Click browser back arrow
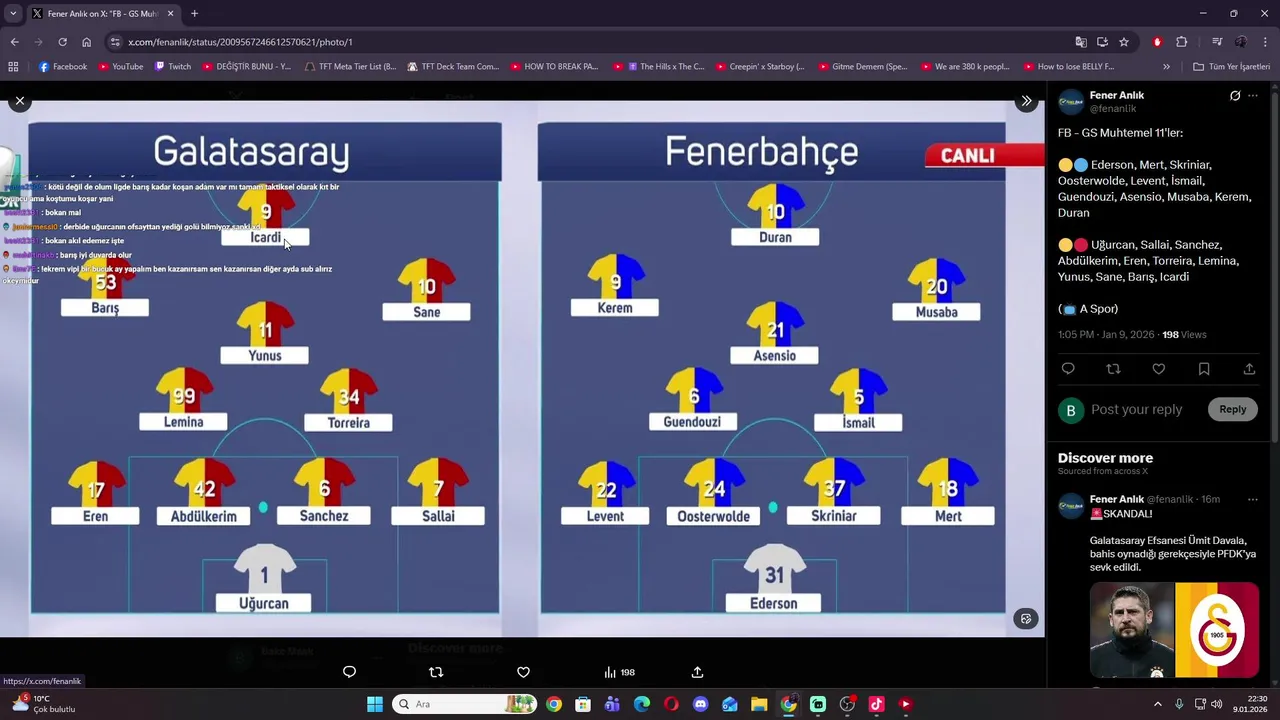 pos(14,42)
